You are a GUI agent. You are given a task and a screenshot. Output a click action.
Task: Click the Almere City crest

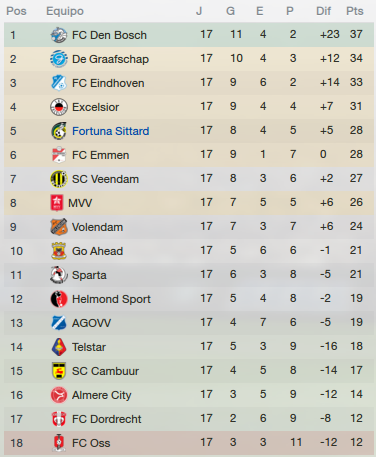[x=59, y=395]
